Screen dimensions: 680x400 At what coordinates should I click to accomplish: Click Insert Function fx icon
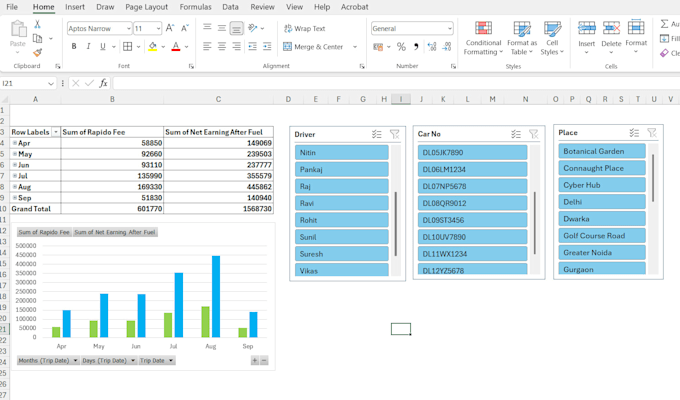103,83
